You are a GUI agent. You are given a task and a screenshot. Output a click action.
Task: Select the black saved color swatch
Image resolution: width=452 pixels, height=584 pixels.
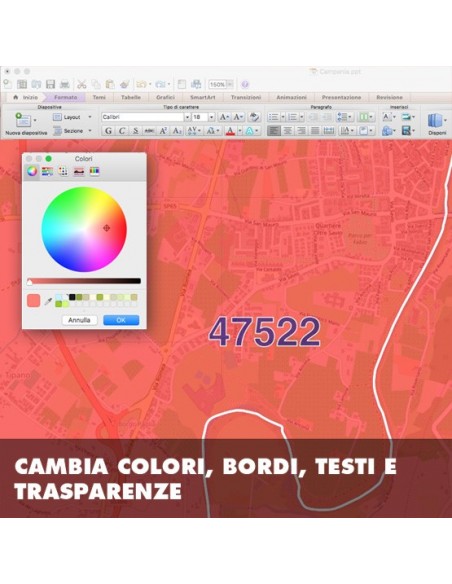click(72, 297)
